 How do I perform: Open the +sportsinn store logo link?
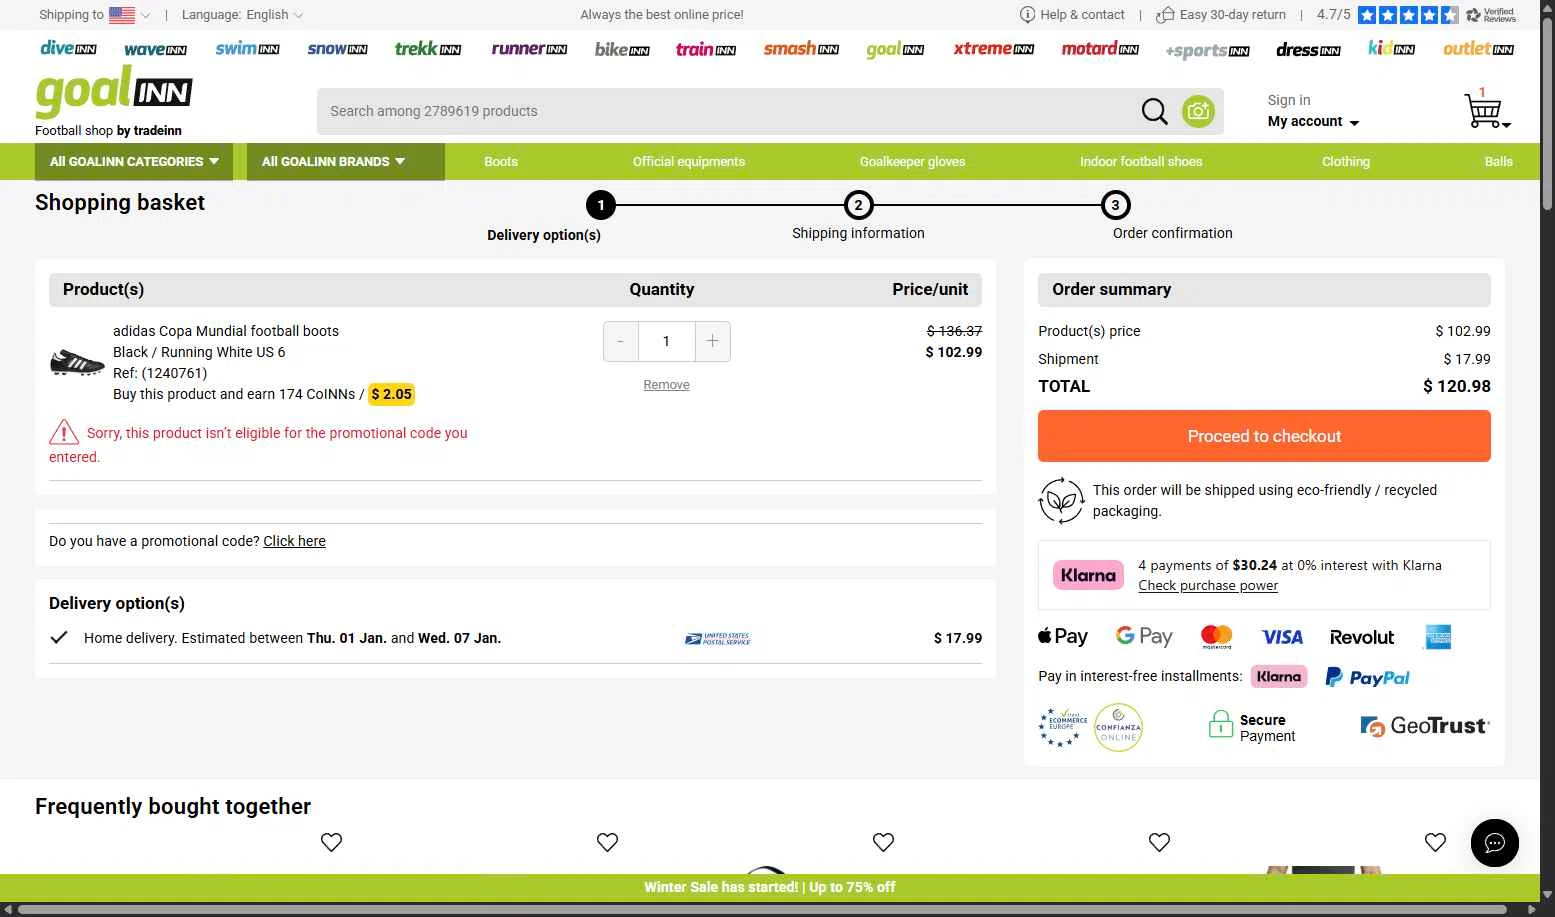pyautogui.click(x=1207, y=50)
